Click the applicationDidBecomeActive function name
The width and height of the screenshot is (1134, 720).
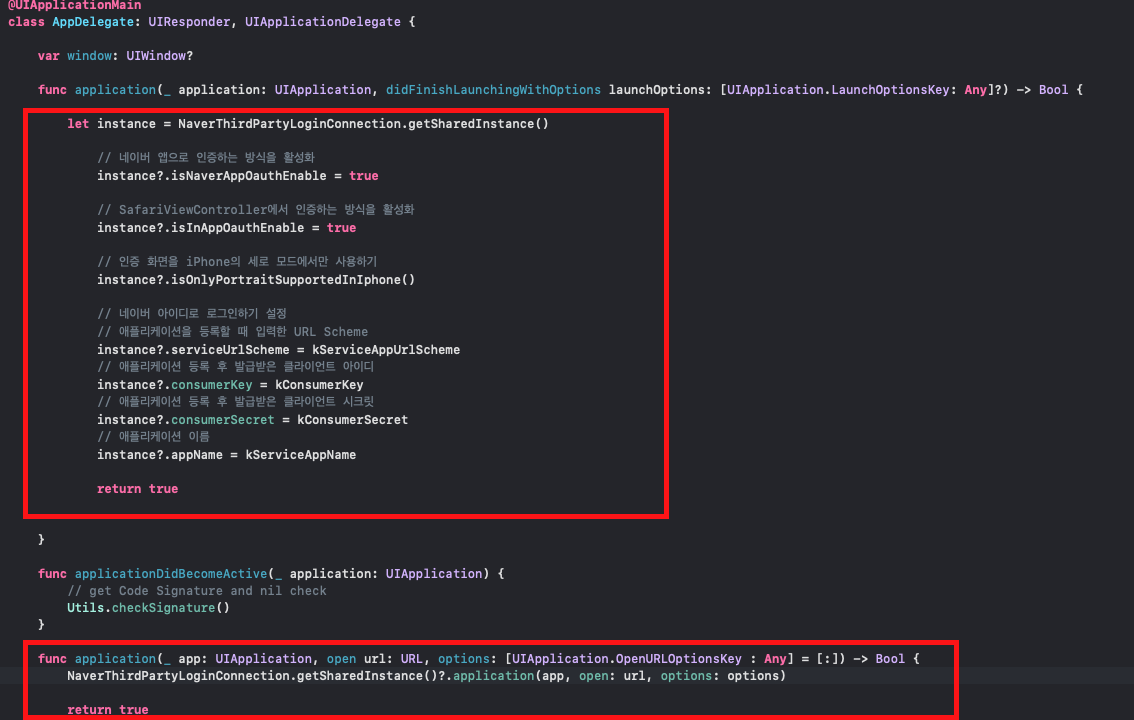point(171,574)
